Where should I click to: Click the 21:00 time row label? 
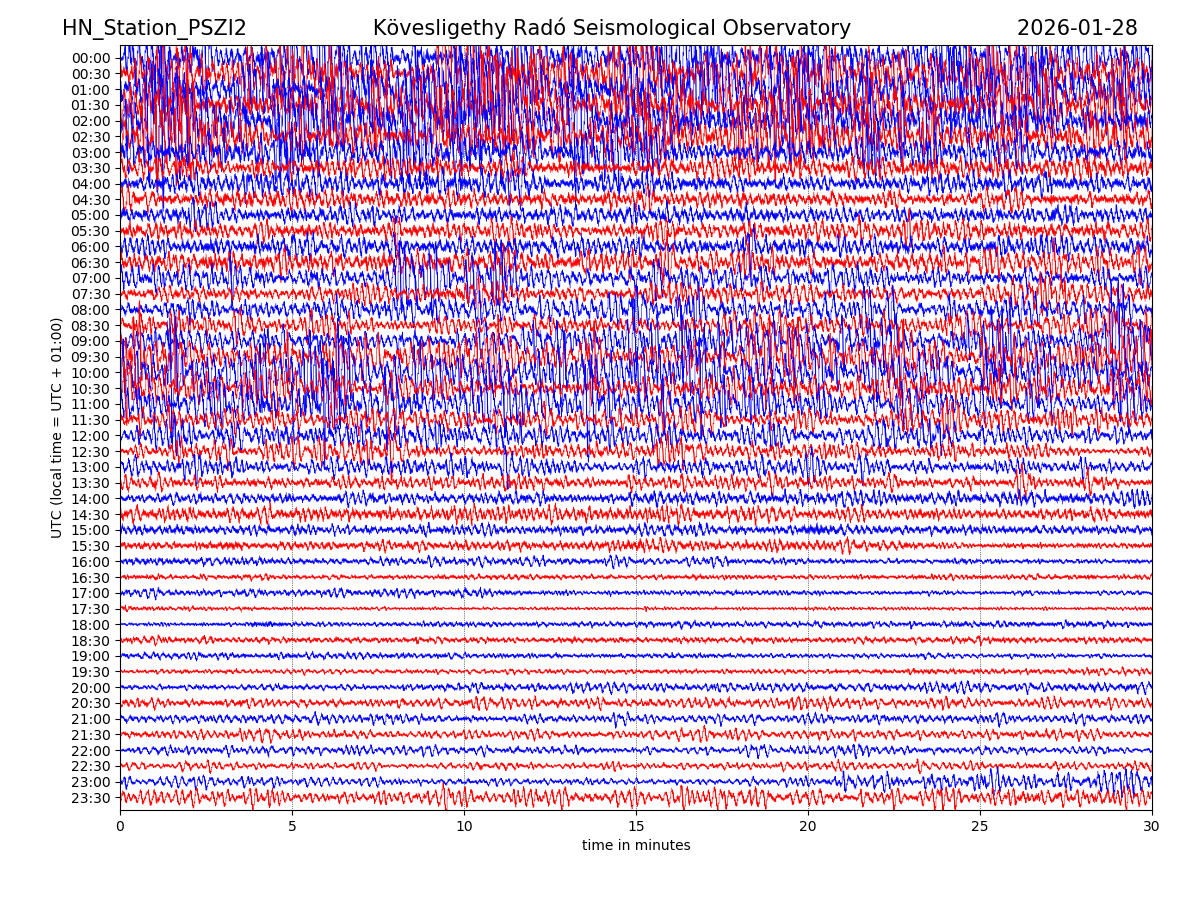[x=90, y=719]
